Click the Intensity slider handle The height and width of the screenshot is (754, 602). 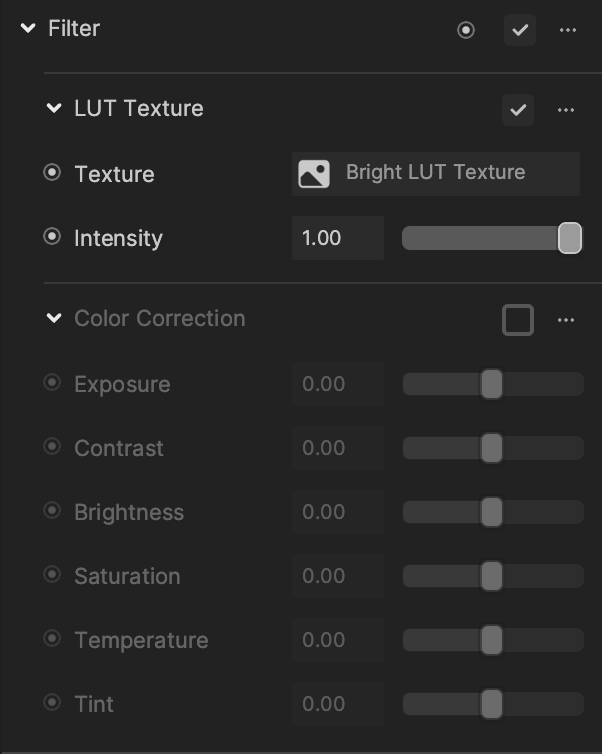pos(570,238)
